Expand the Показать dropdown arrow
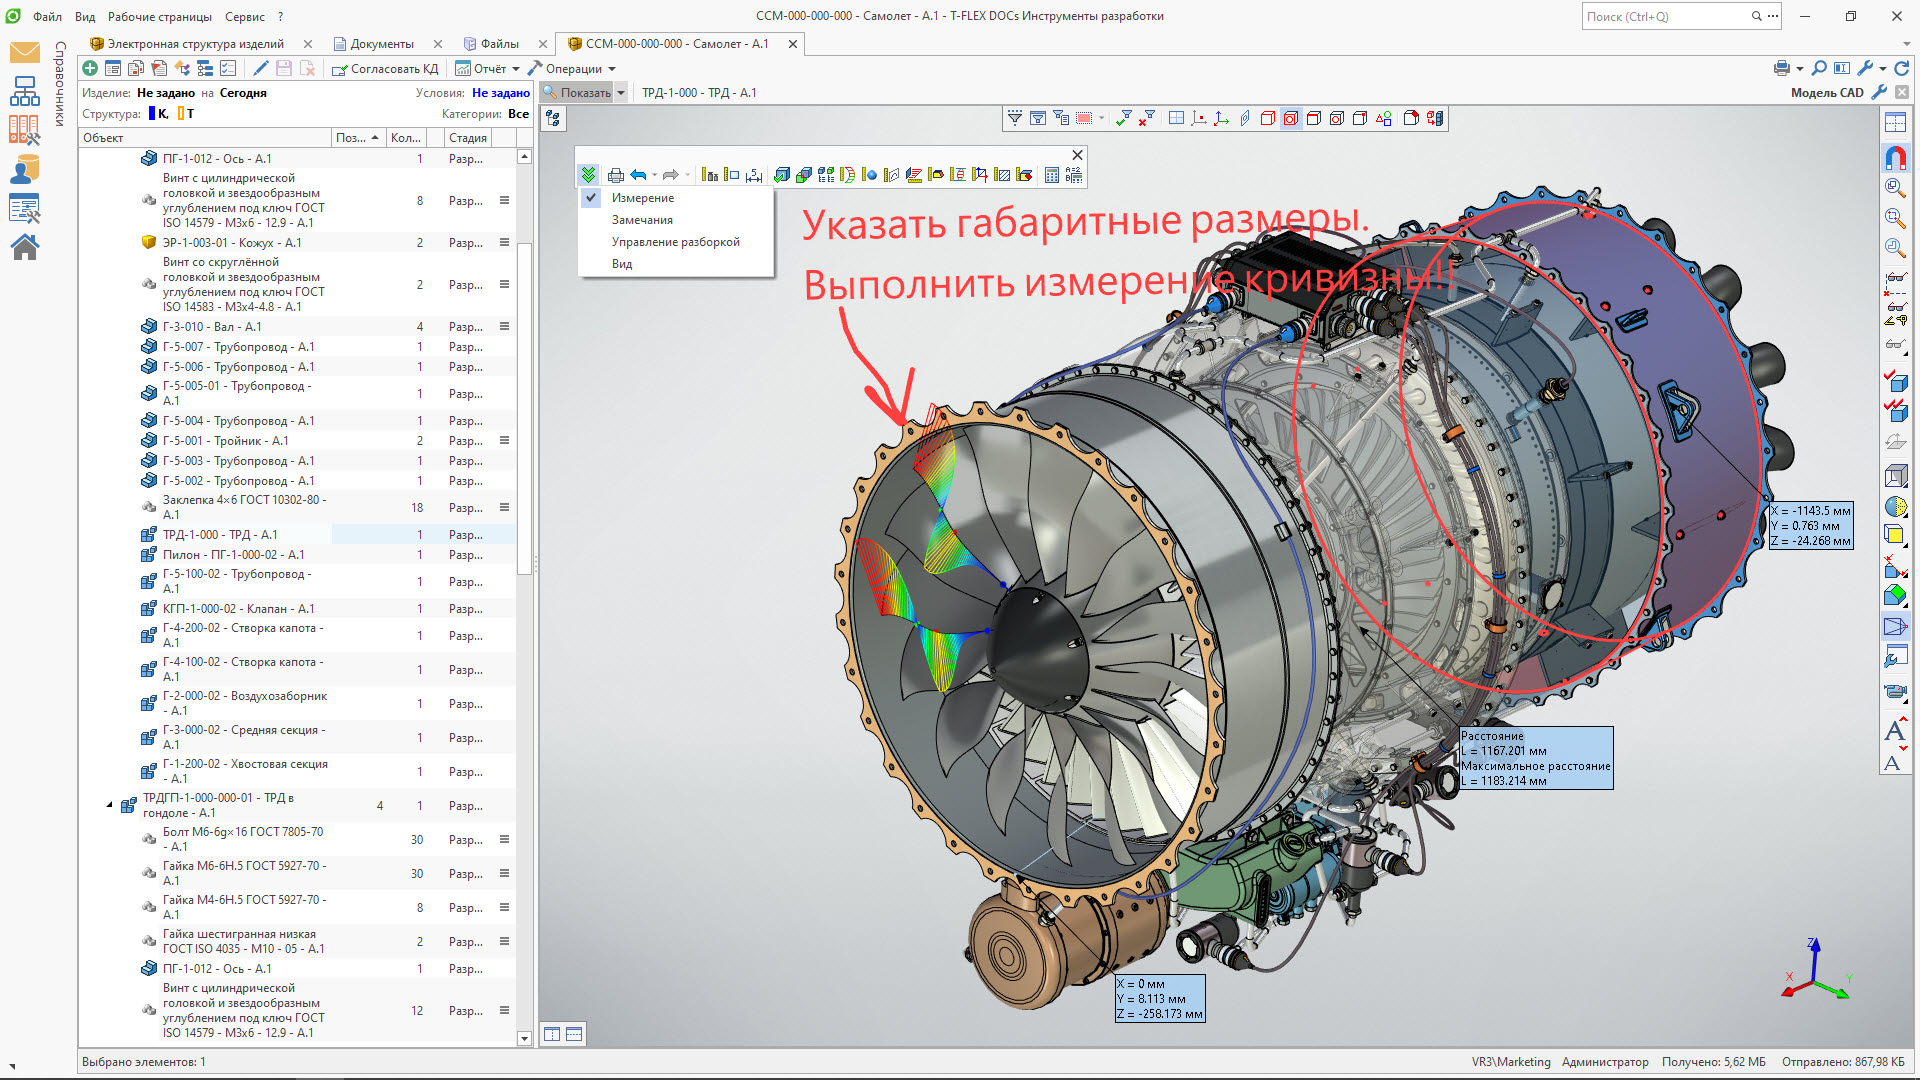The image size is (1920, 1080). pos(620,93)
